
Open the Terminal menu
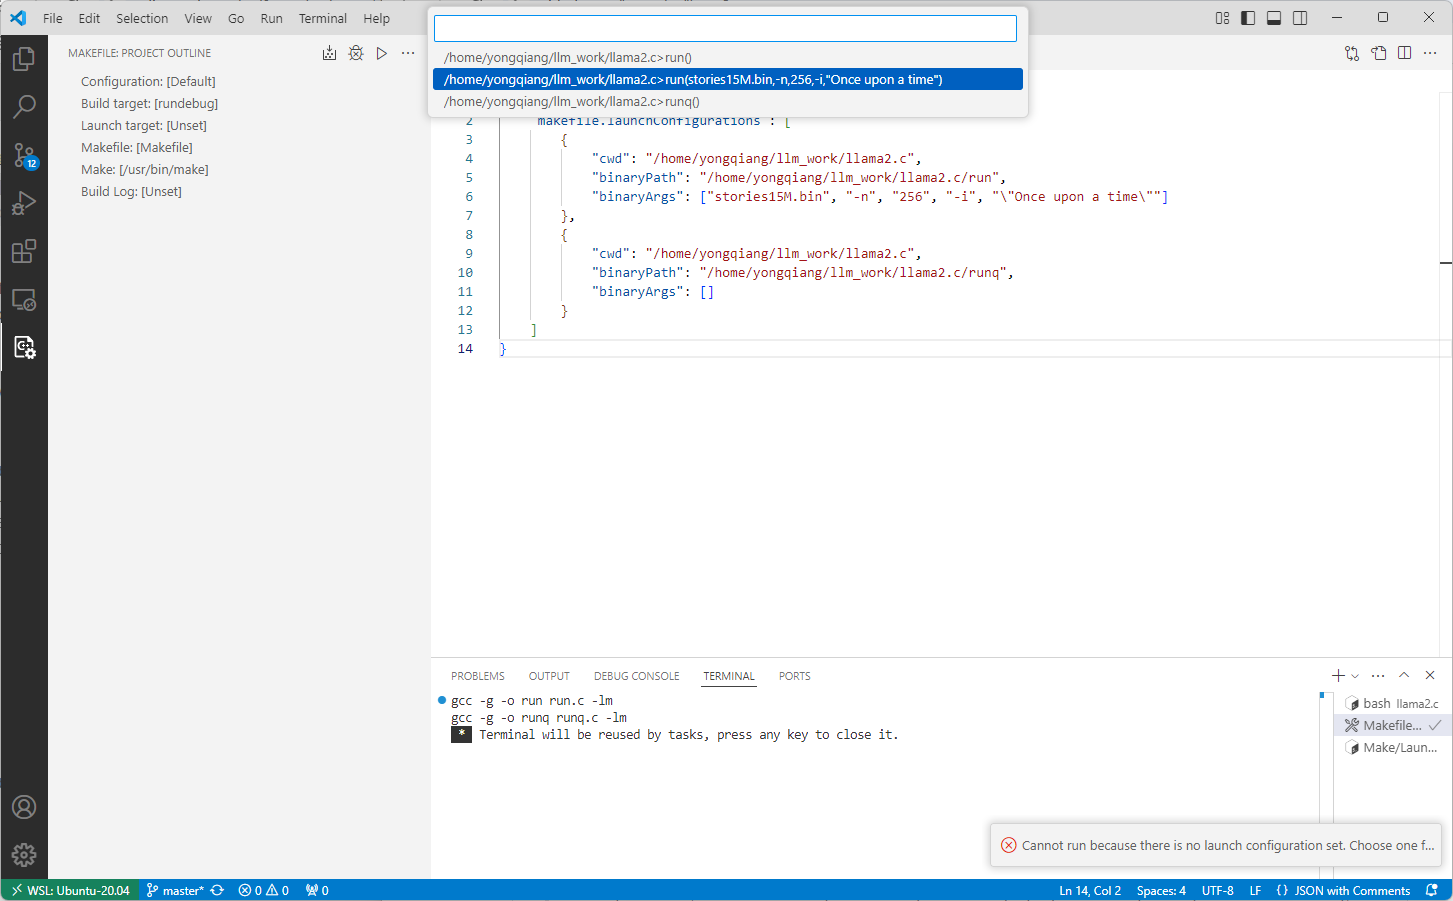(x=323, y=18)
